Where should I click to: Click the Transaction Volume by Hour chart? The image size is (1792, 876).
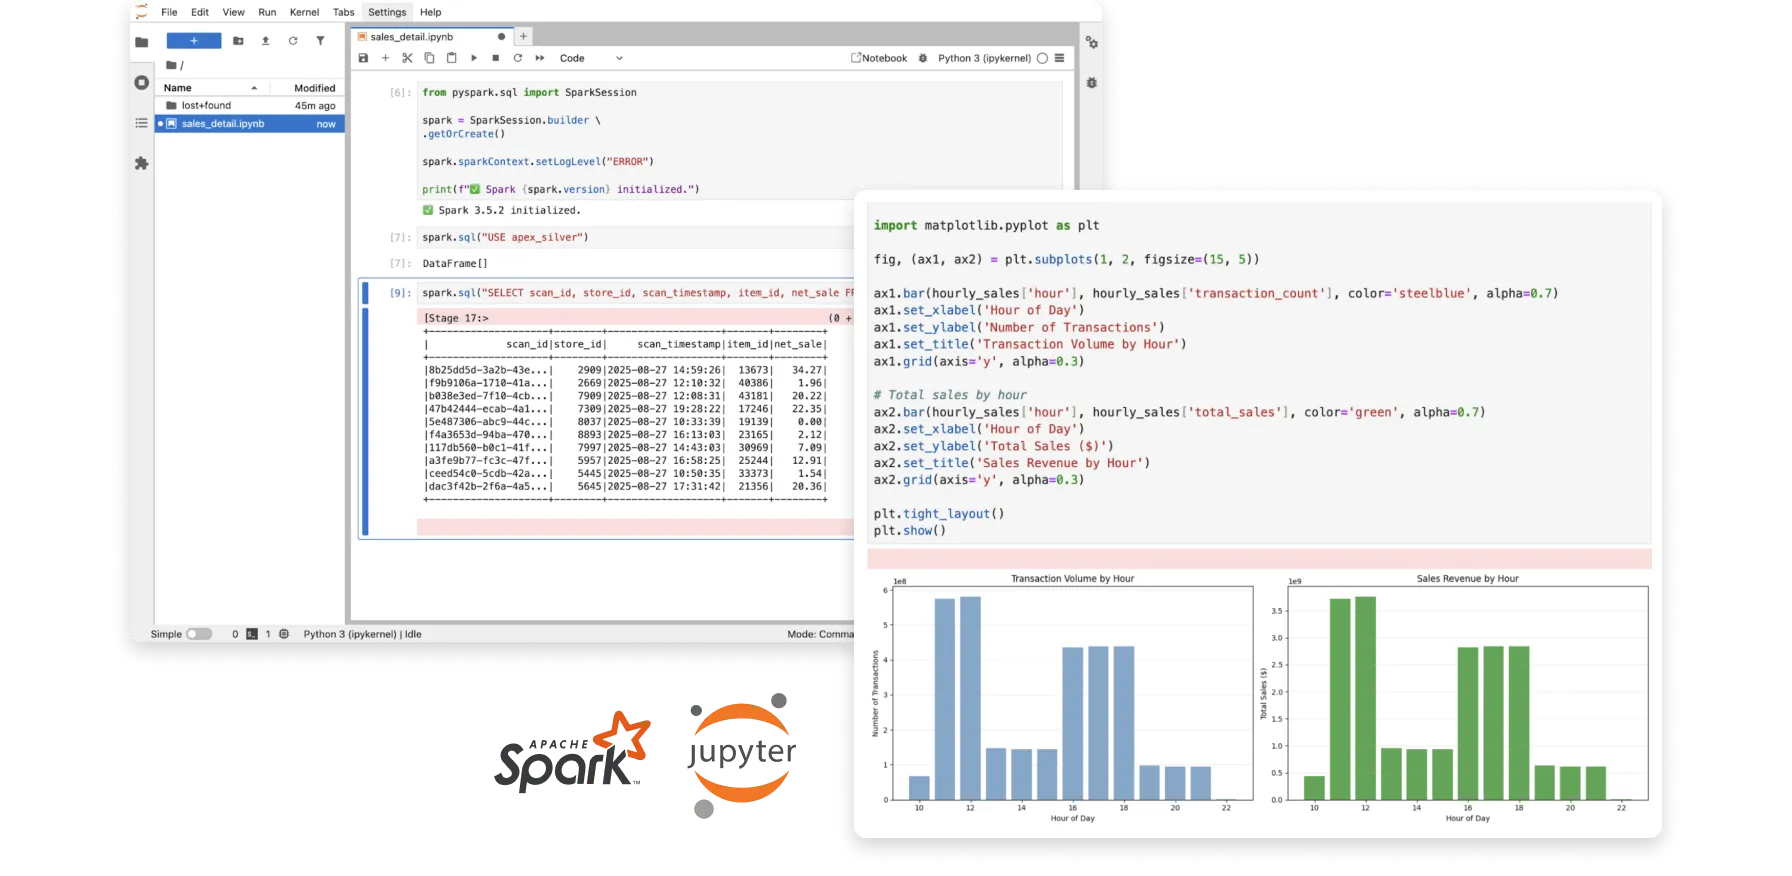[x=1064, y=697]
